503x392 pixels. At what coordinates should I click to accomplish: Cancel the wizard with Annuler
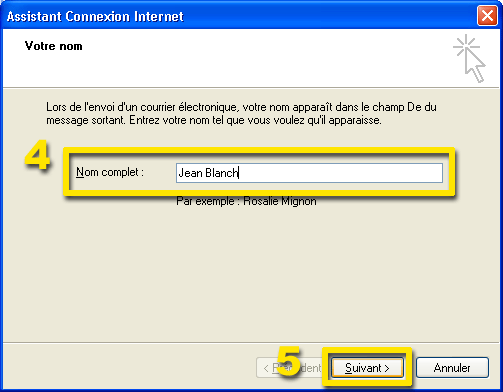coord(452,368)
